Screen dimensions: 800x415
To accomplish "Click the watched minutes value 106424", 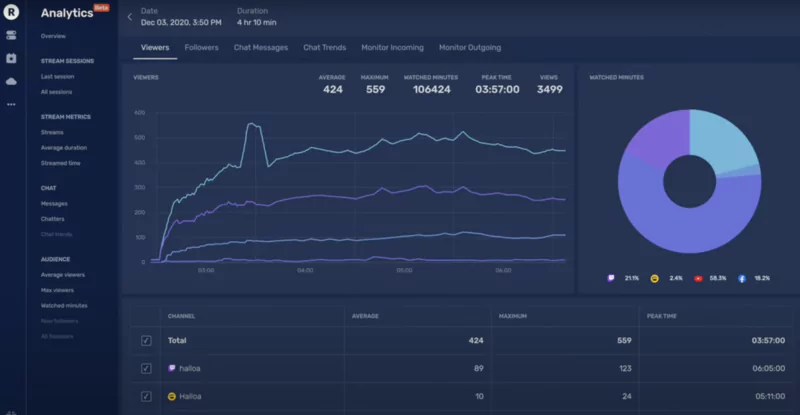I will pos(432,89).
